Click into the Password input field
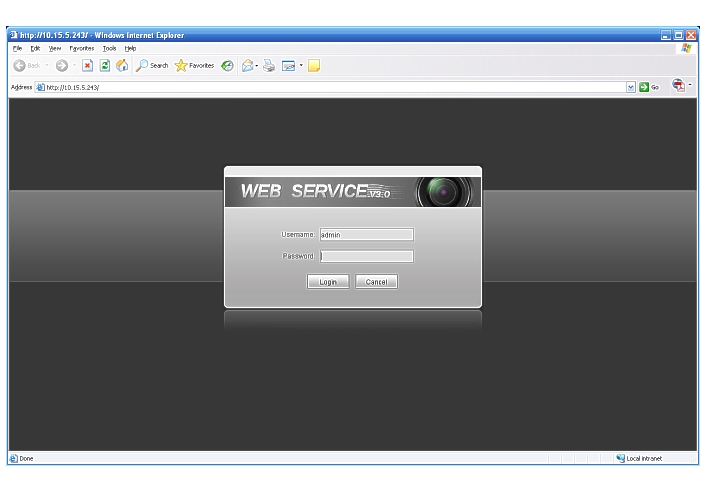The image size is (709, 502). pos(366,256)
